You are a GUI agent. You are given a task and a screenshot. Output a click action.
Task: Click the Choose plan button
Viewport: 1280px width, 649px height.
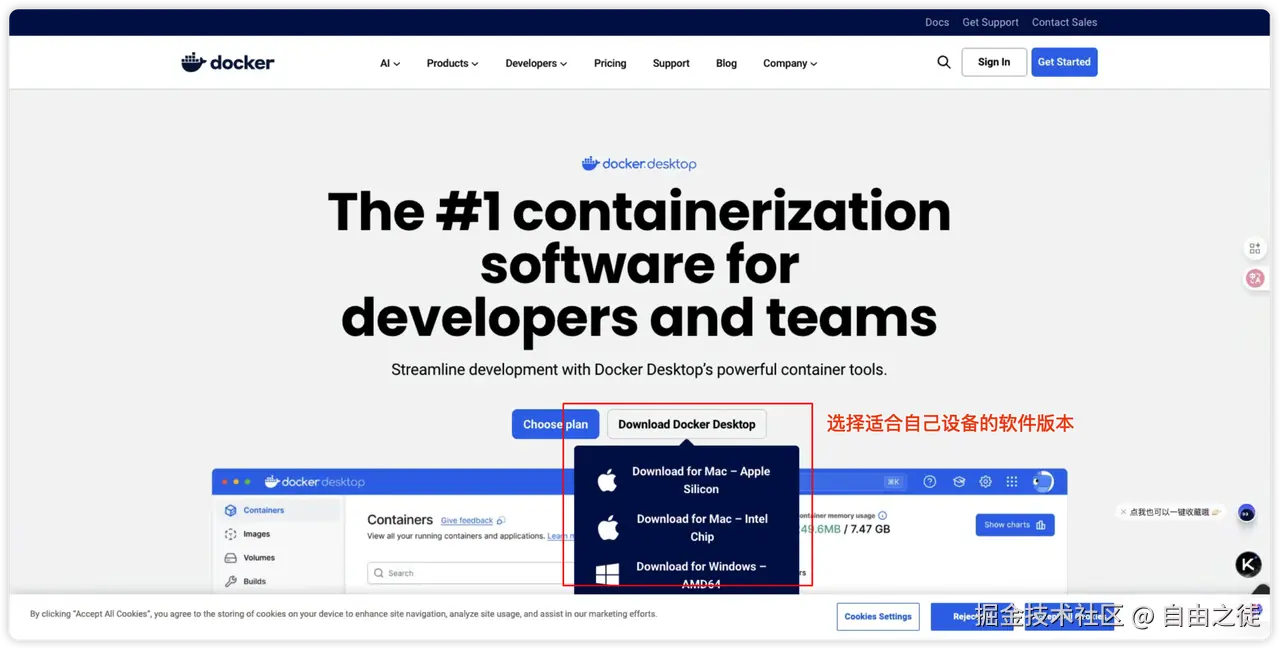[x=555, y=424]
